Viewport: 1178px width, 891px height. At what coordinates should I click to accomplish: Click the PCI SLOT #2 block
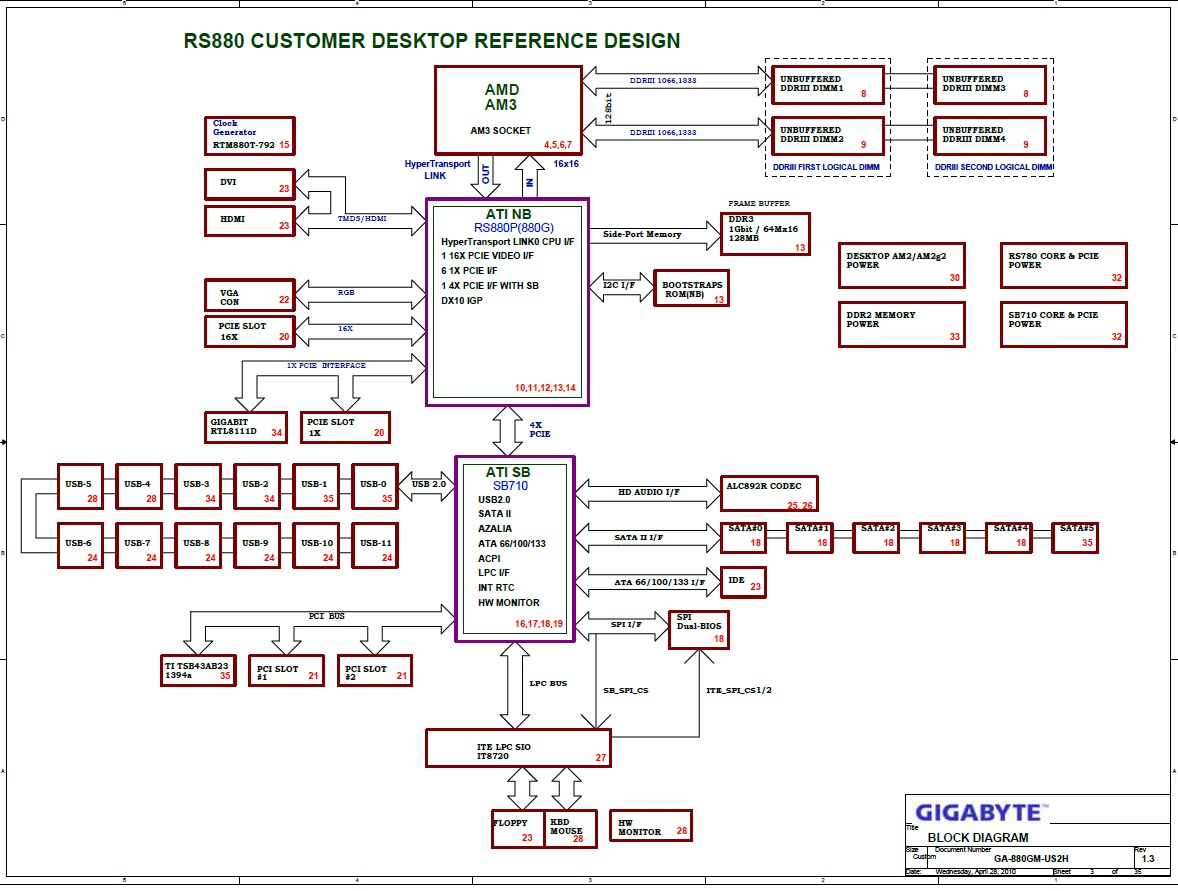[x=375, y=670]
